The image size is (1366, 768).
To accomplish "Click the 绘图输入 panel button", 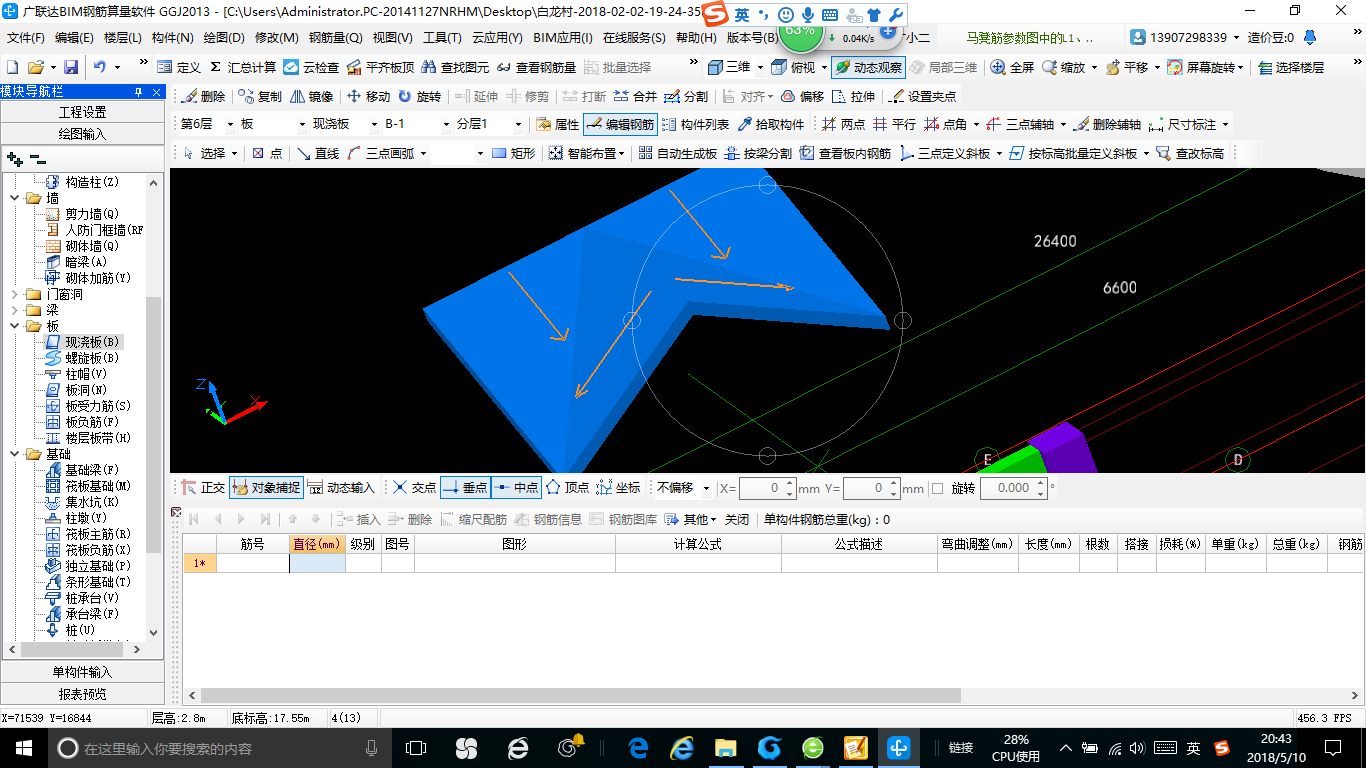I will coord(82,133).
